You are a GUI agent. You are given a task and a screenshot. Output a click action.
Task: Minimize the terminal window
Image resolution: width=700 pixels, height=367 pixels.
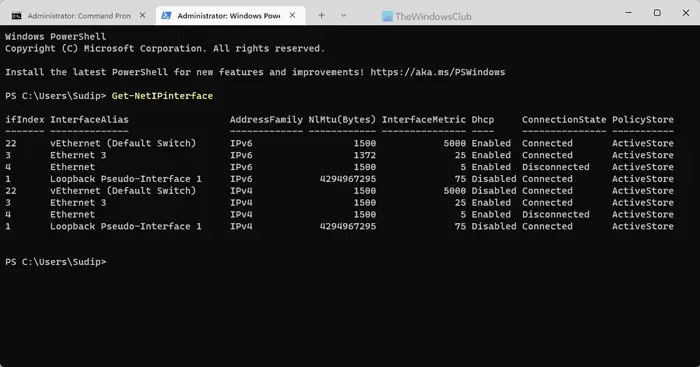click(x=629, y=13)
